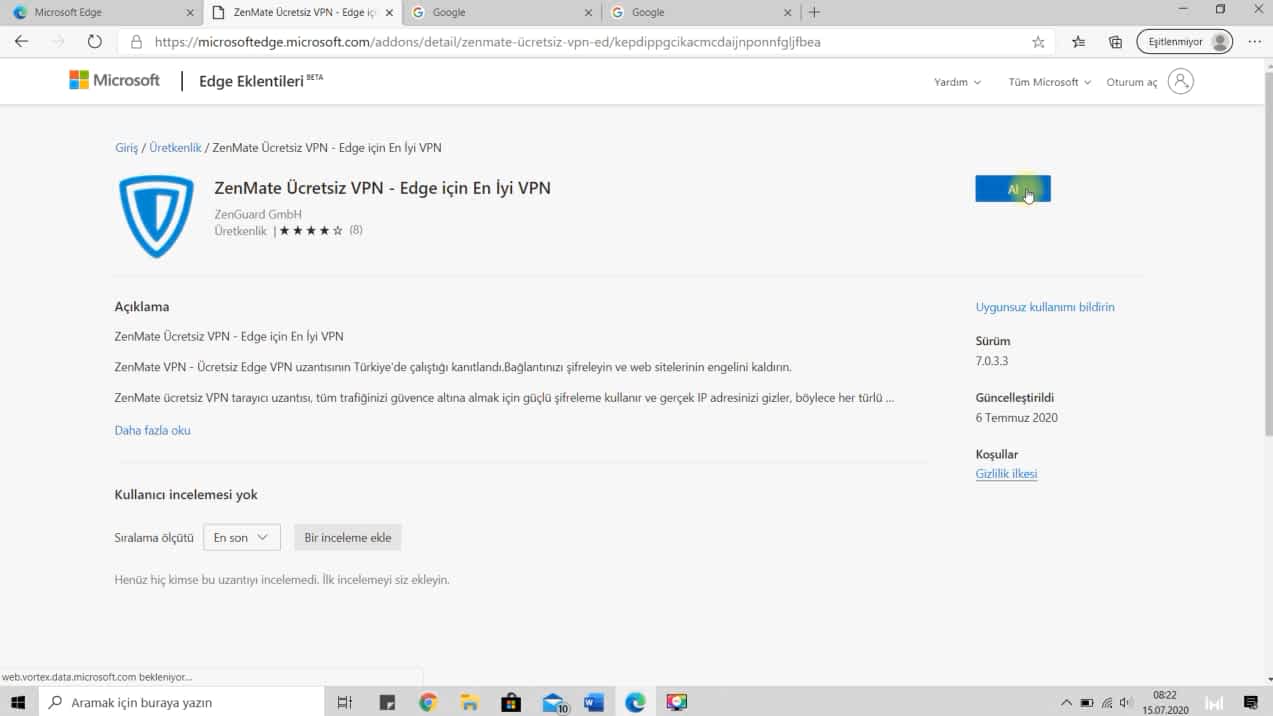
Task: Click the browser Back arrow
Action: click(x=21, y=42)
